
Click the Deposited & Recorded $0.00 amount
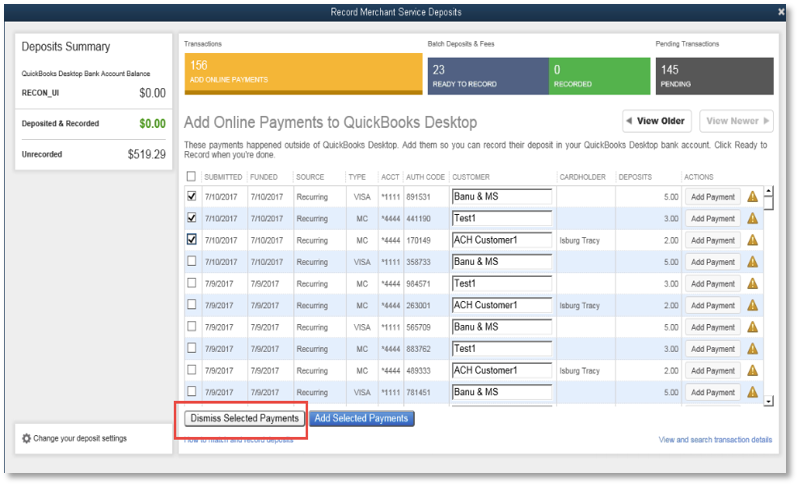pyautogui.click(x=152, y=124)
